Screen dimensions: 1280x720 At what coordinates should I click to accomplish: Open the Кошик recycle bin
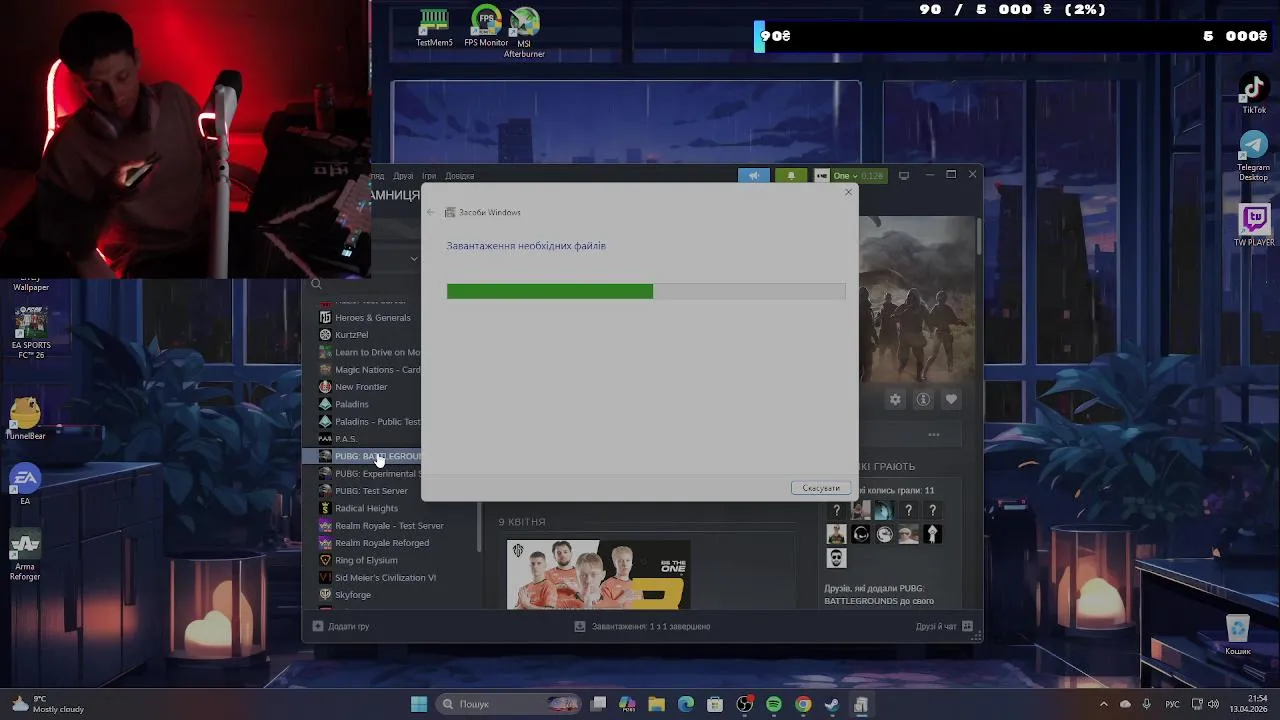pyautogui.click(x=1238, y=635)
